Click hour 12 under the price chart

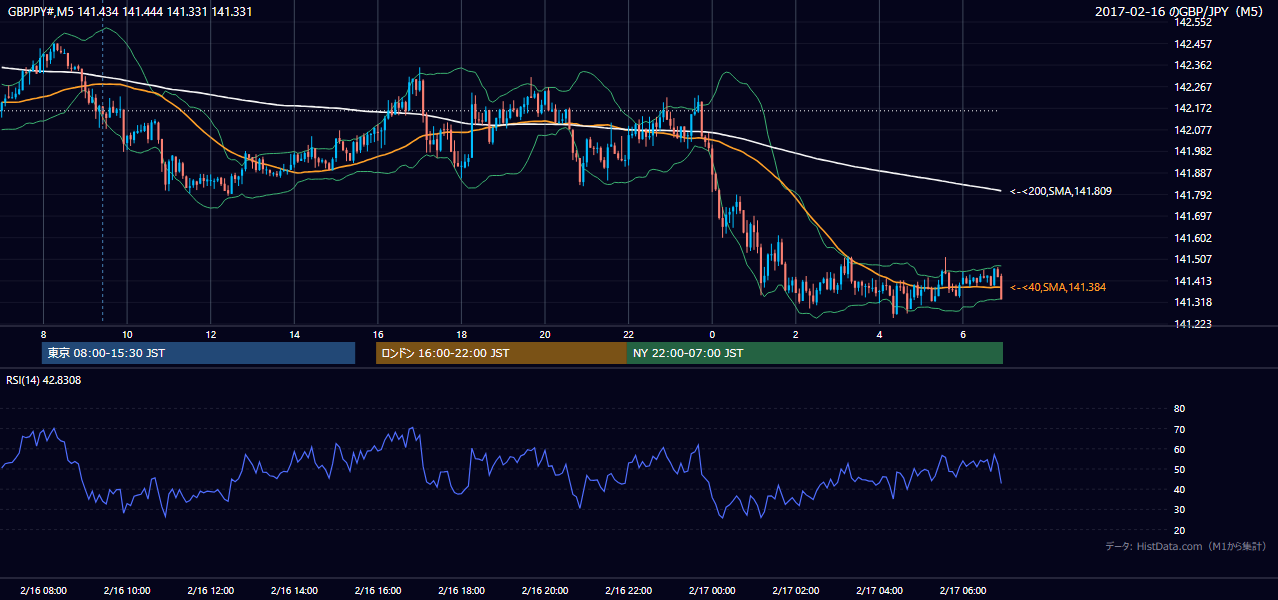(x=210, y=335)
